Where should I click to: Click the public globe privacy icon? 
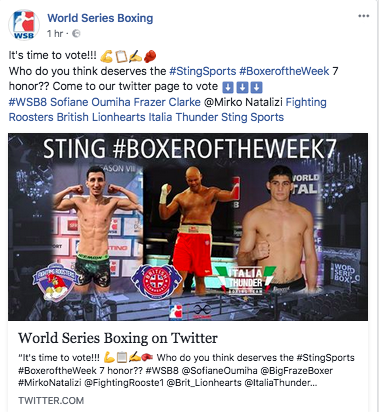(x=76, y=33)
